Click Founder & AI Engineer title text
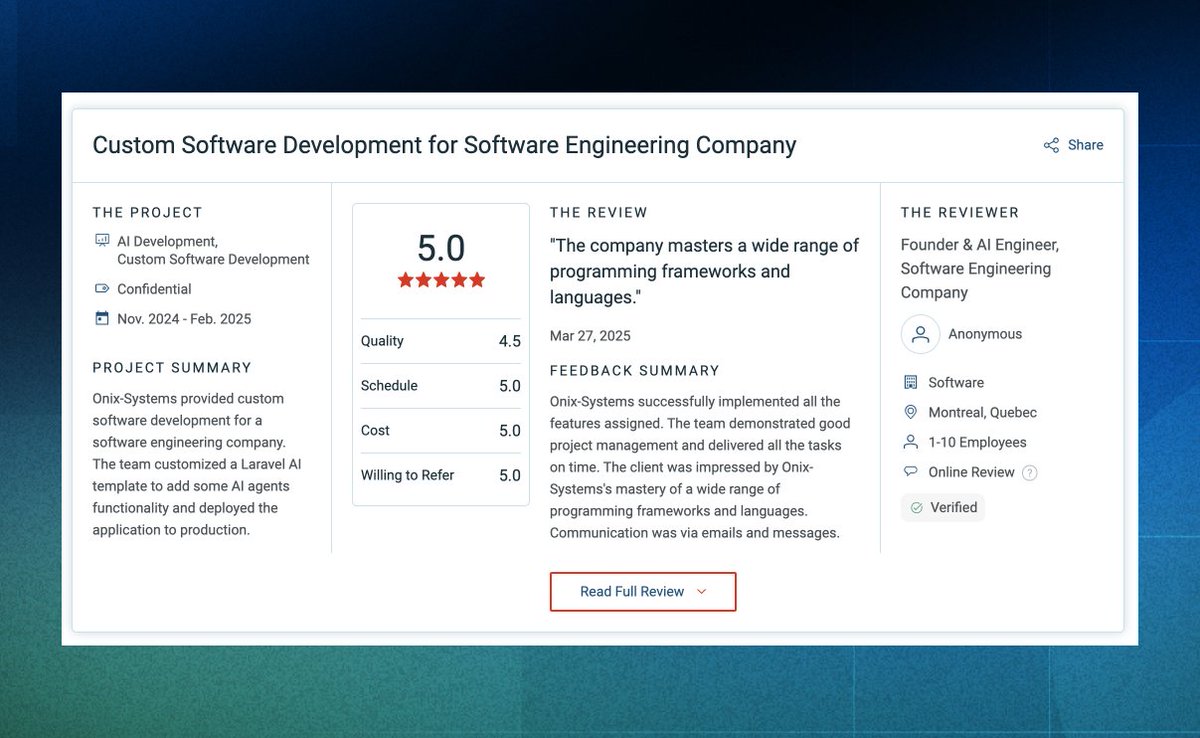This screenshot has width=1200, height=738. pos(980,268)
